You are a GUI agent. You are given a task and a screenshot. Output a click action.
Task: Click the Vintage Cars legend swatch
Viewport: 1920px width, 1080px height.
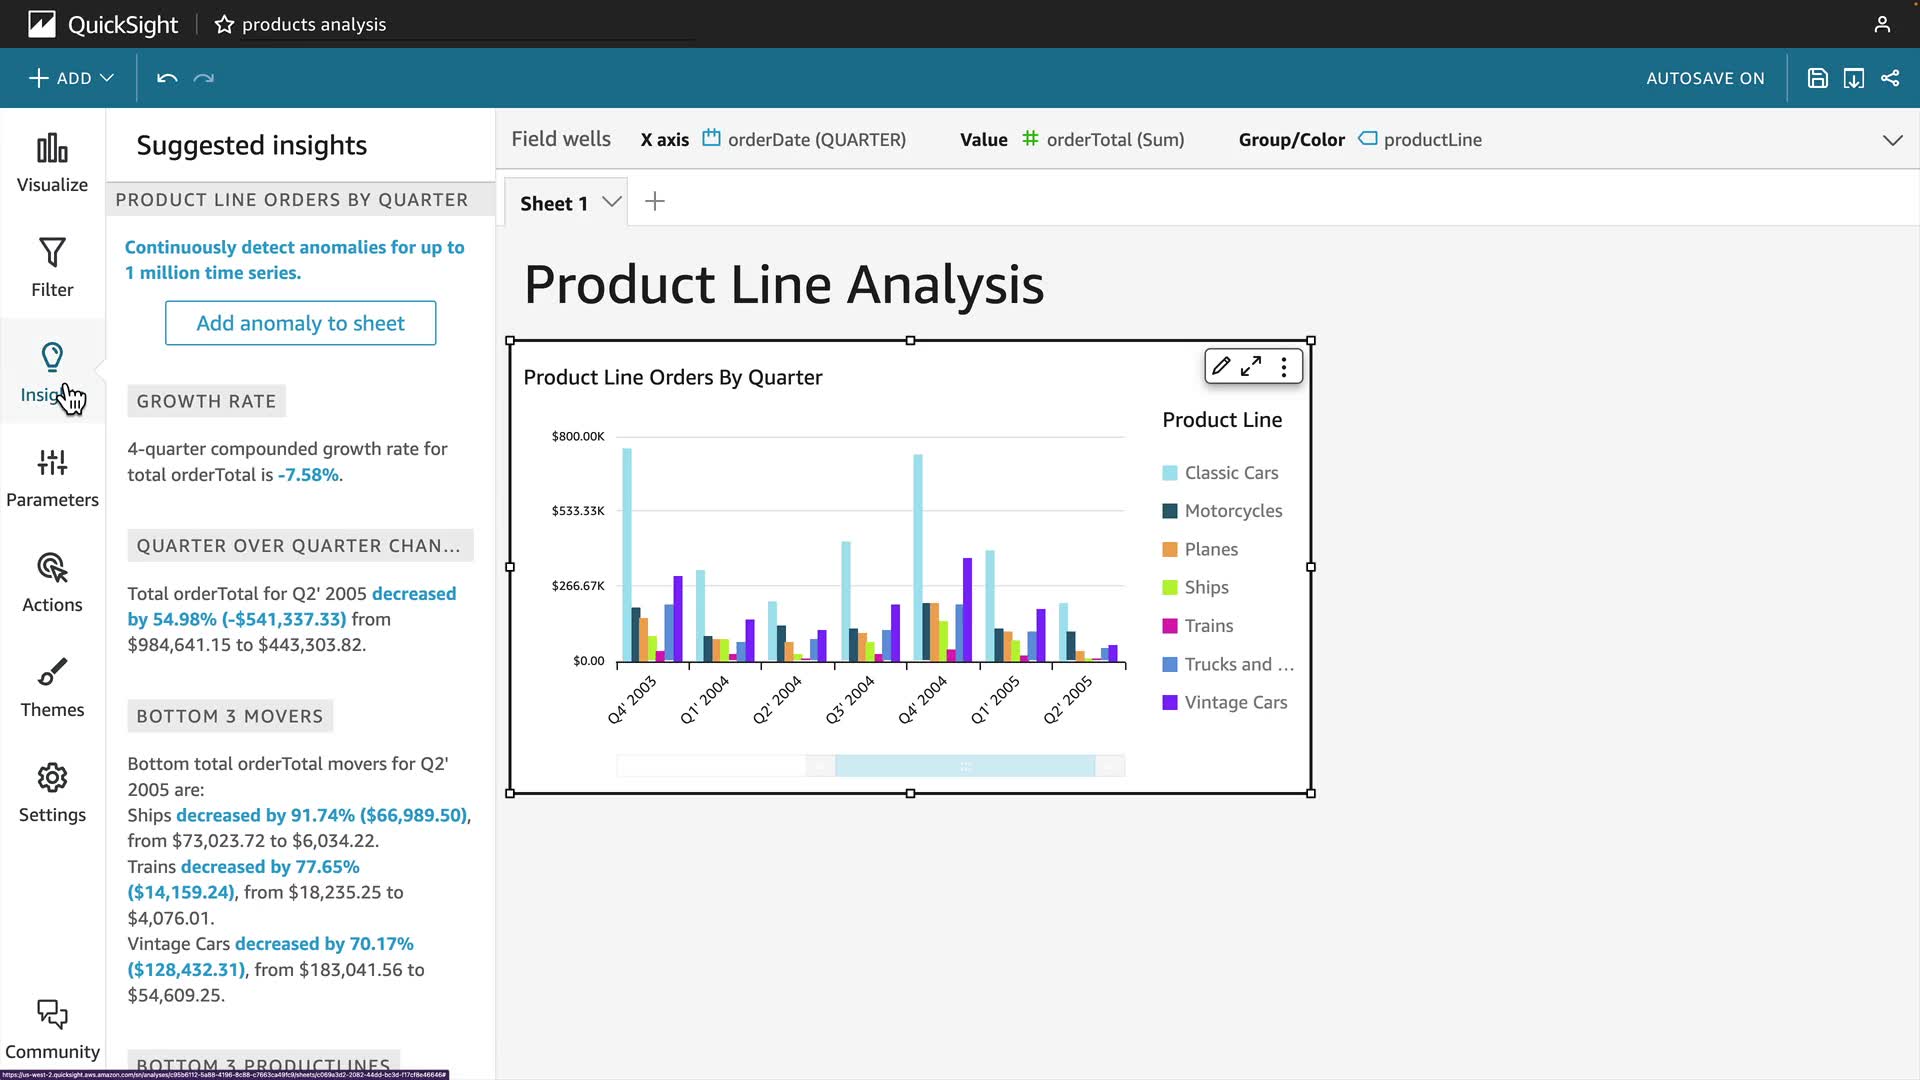(1170, 703)
